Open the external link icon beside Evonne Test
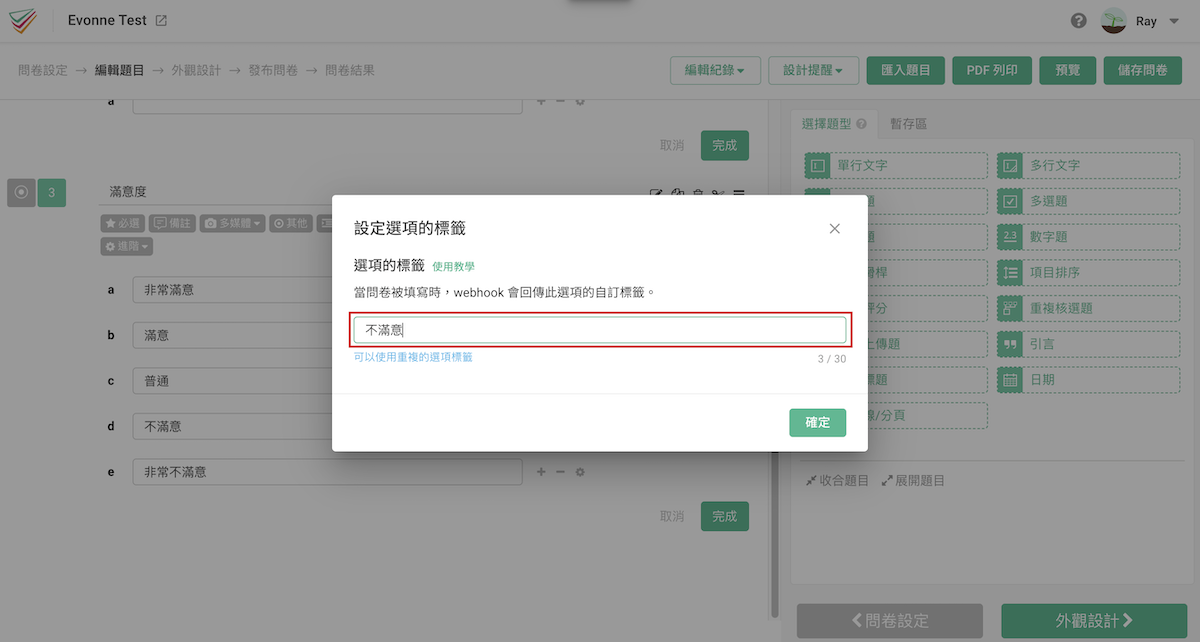The image size is (1200, 642). point(162,21)
